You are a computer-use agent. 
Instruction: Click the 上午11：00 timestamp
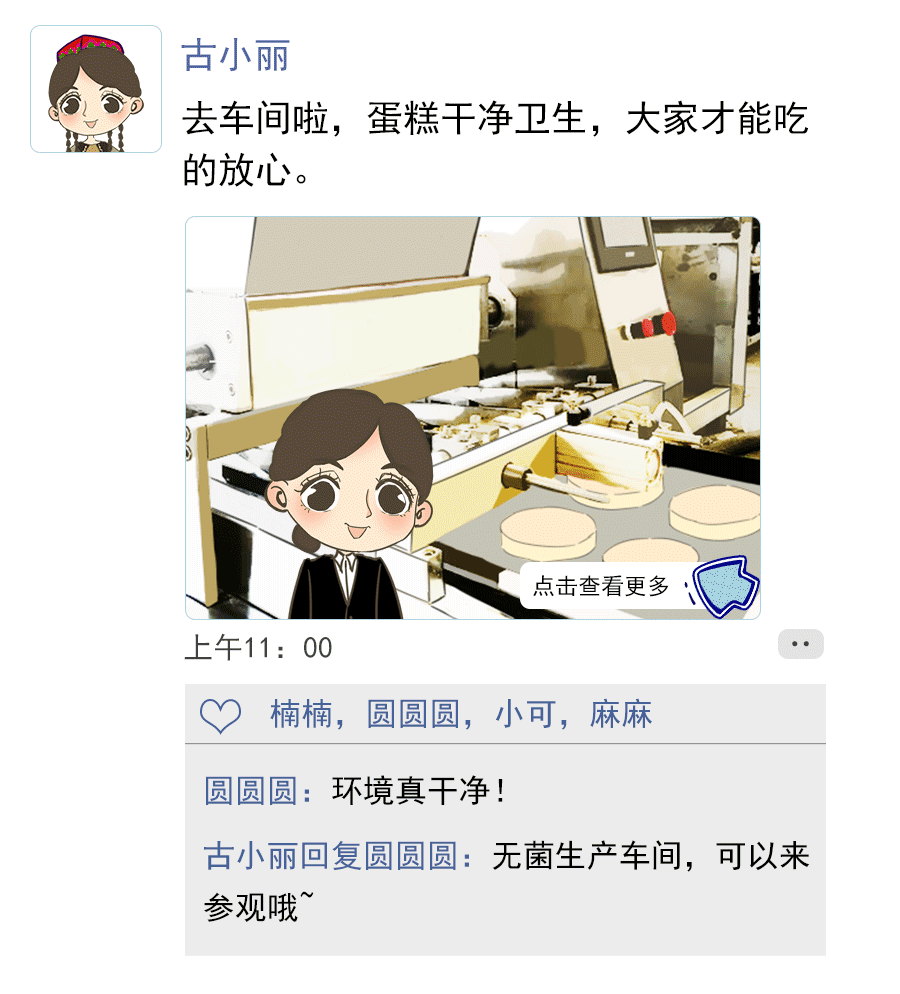pyautogui.click(x=258, y=648)
